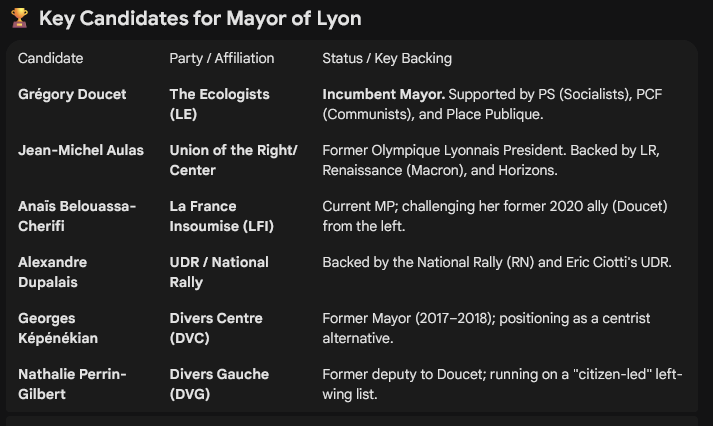
Task: Click the Anaïs Belouassa-Cherifi name cell
Action: click(77, 216)
